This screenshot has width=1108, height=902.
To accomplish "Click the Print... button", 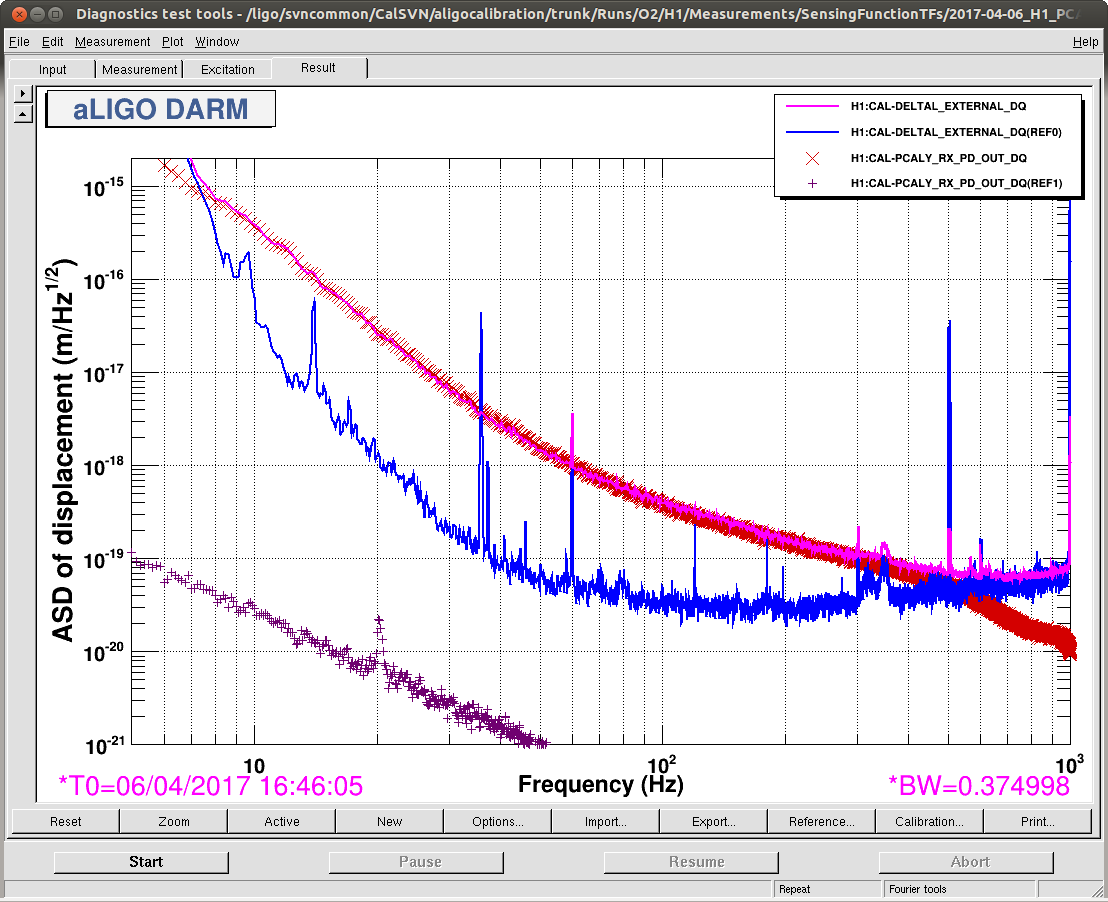I will coord(1037,821).
